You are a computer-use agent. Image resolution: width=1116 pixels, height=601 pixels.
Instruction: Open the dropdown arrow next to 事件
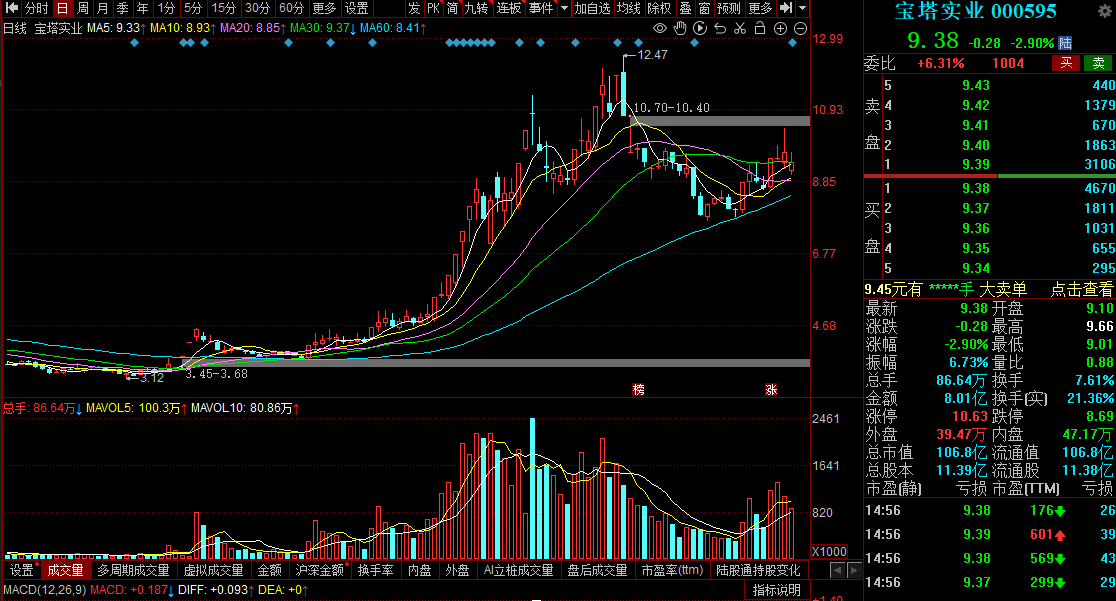(x=564, y=8)
